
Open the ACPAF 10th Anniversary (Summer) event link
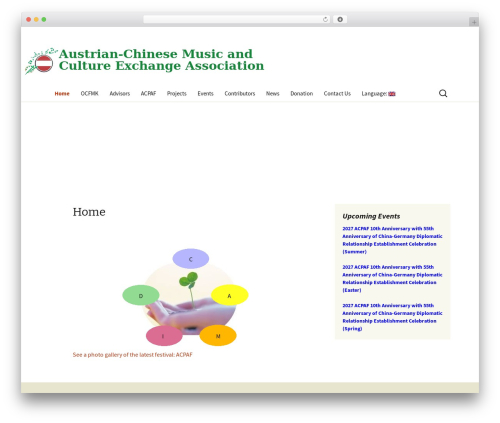point(392,240)
